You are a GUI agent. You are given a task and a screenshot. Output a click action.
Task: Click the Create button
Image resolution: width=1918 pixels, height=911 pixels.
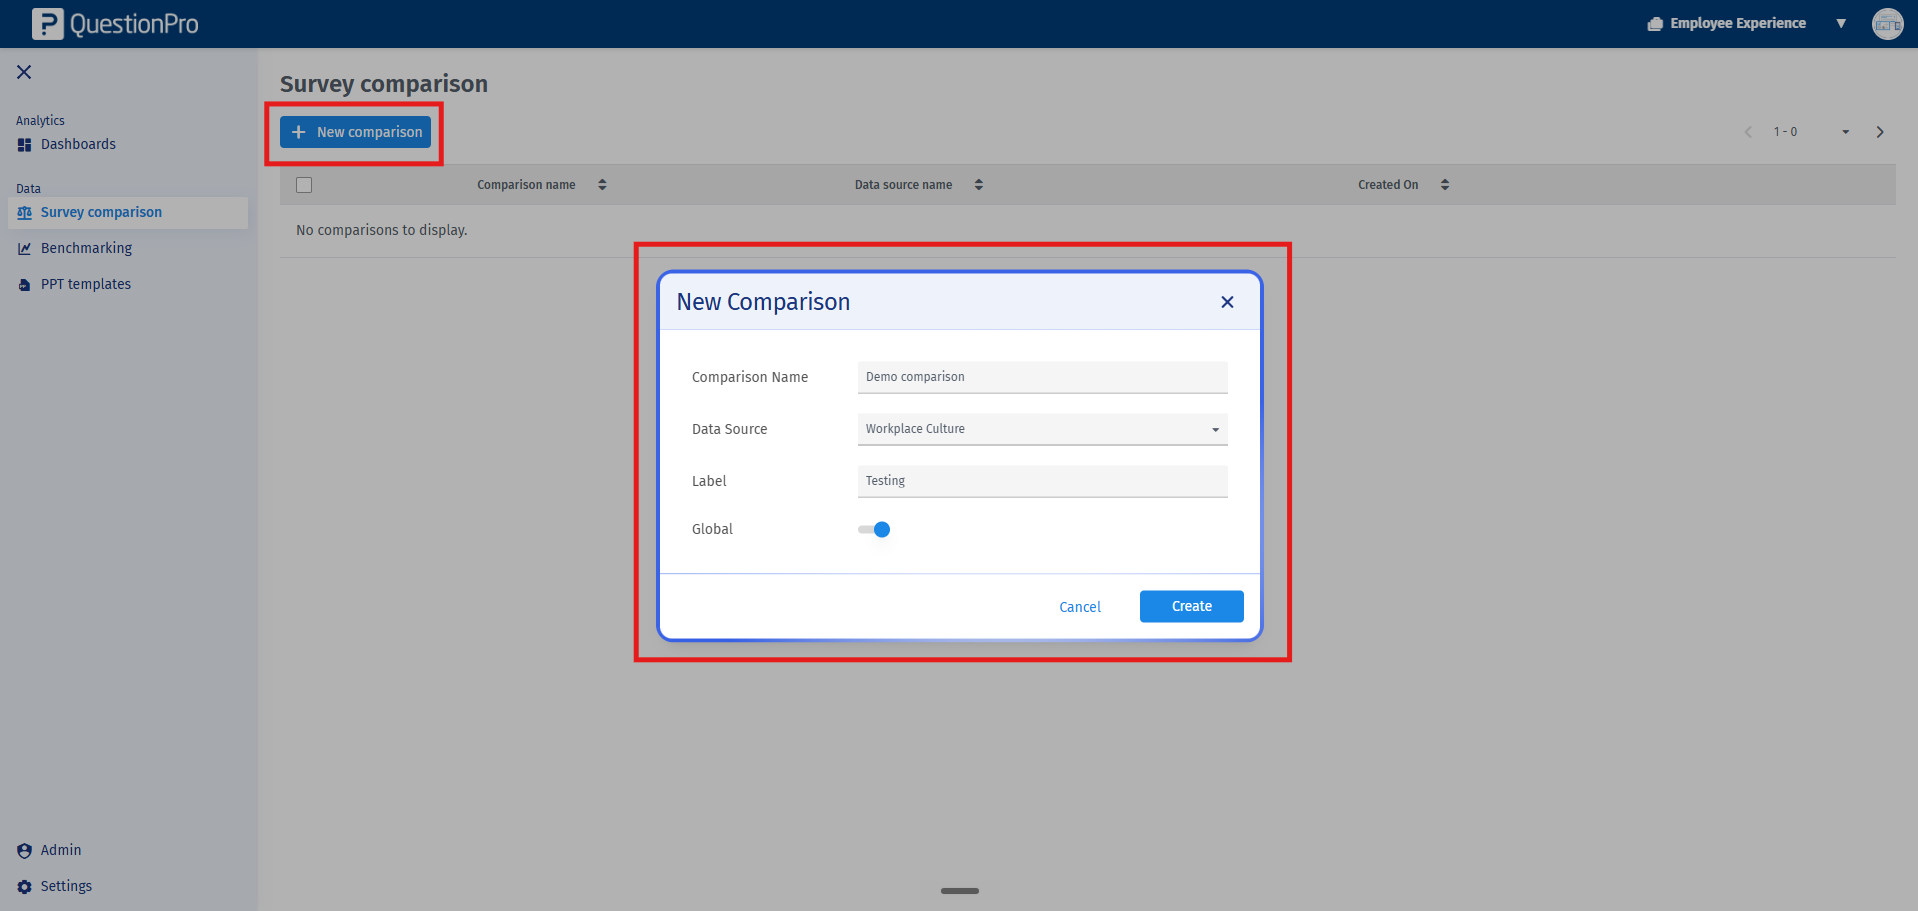pyautogui.click(x=1191, y=606)
